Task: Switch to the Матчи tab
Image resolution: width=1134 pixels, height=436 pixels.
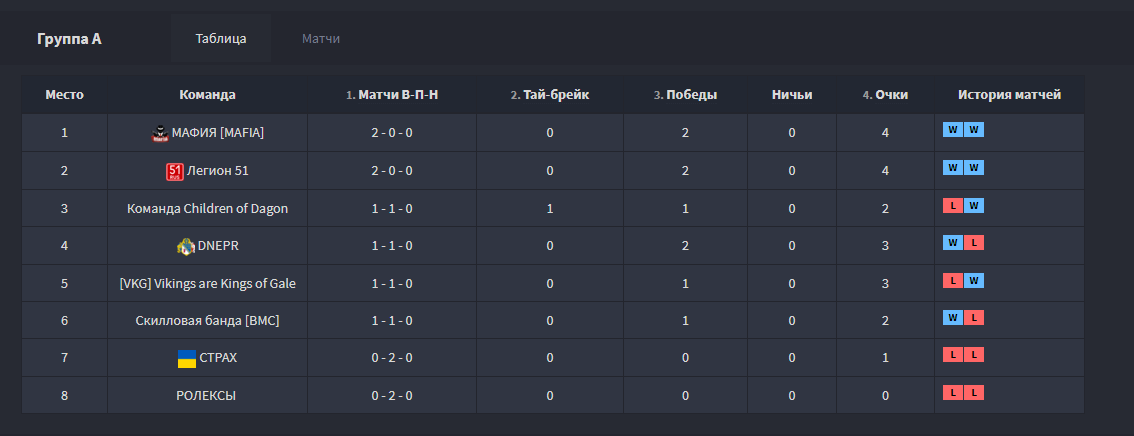Action: (x=321, y=39)
